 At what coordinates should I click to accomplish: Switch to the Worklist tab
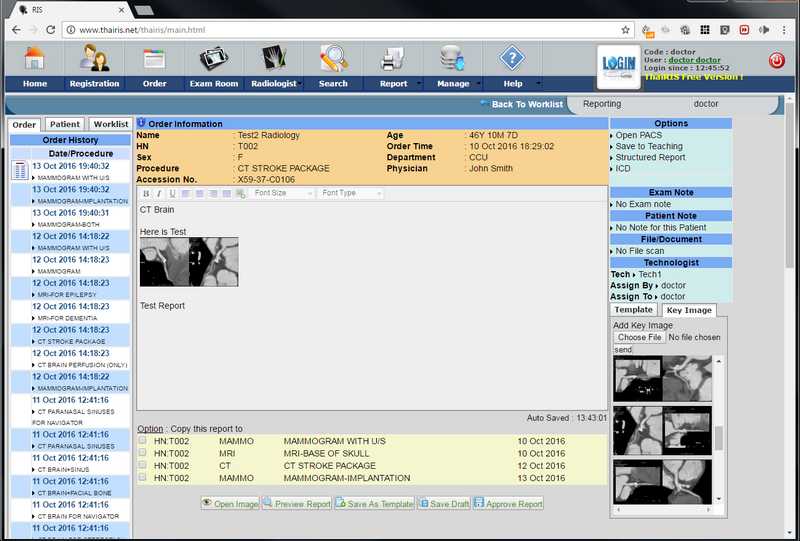pos(111,124)
